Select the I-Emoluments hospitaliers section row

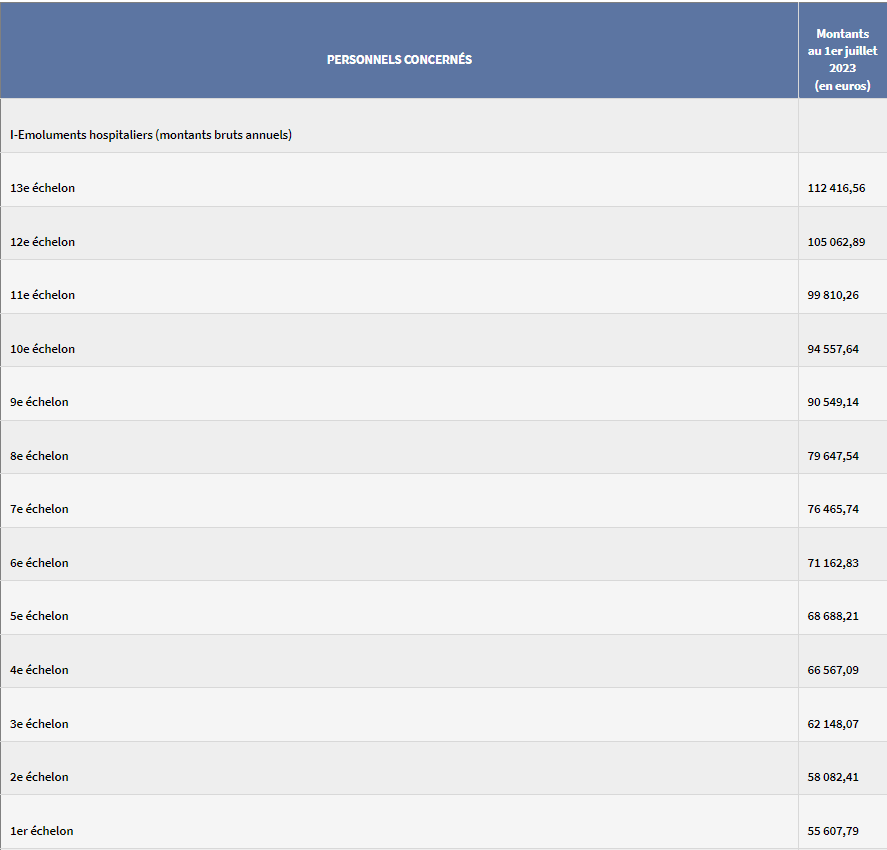point(151,135)
